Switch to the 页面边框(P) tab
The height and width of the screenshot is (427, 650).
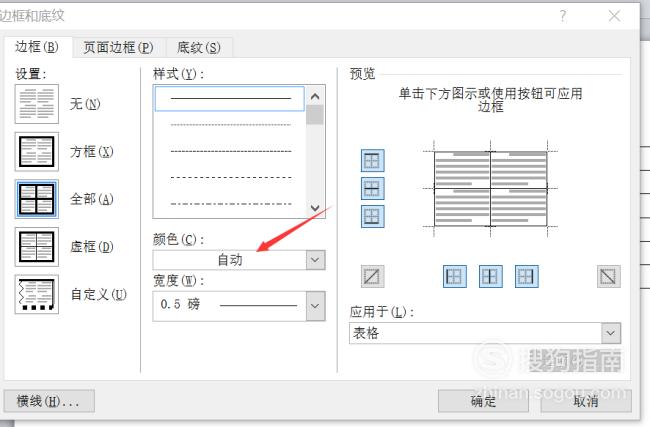point(119,48)
